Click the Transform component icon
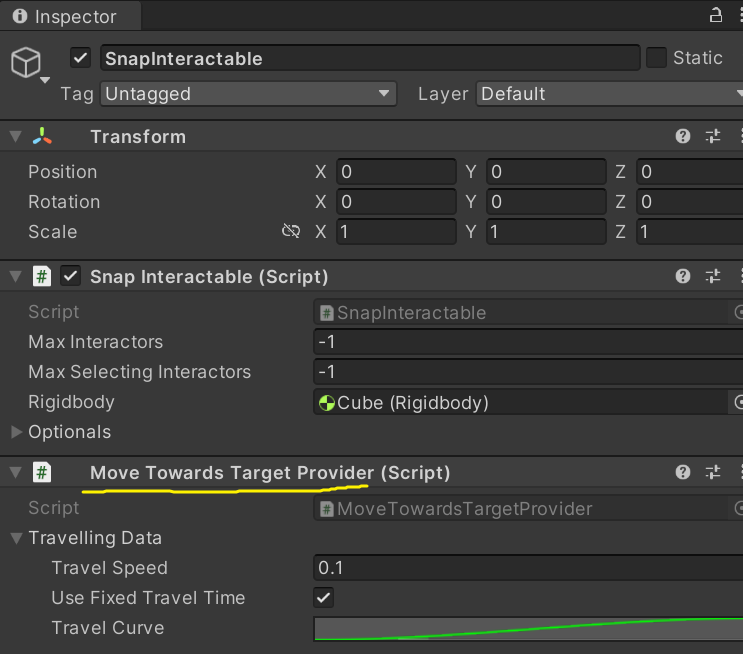The height and width of the screenshot is (654, 743). tap(42, 136)
